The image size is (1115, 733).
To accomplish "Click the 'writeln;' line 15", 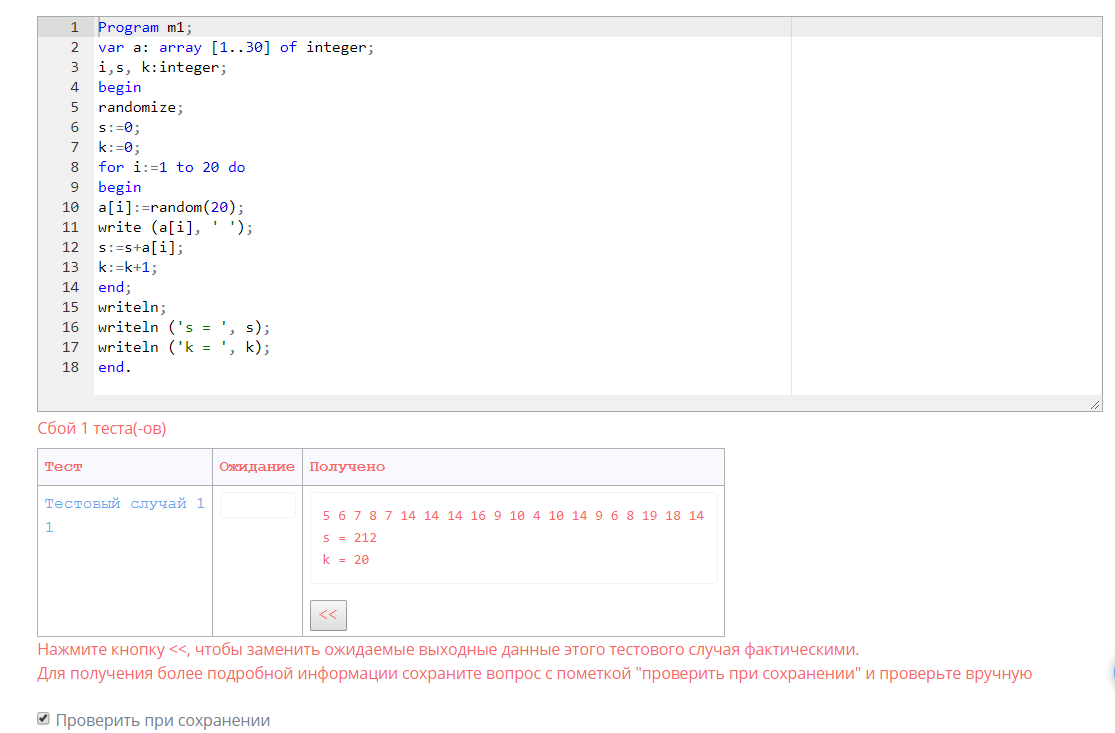I will [132, 307].
